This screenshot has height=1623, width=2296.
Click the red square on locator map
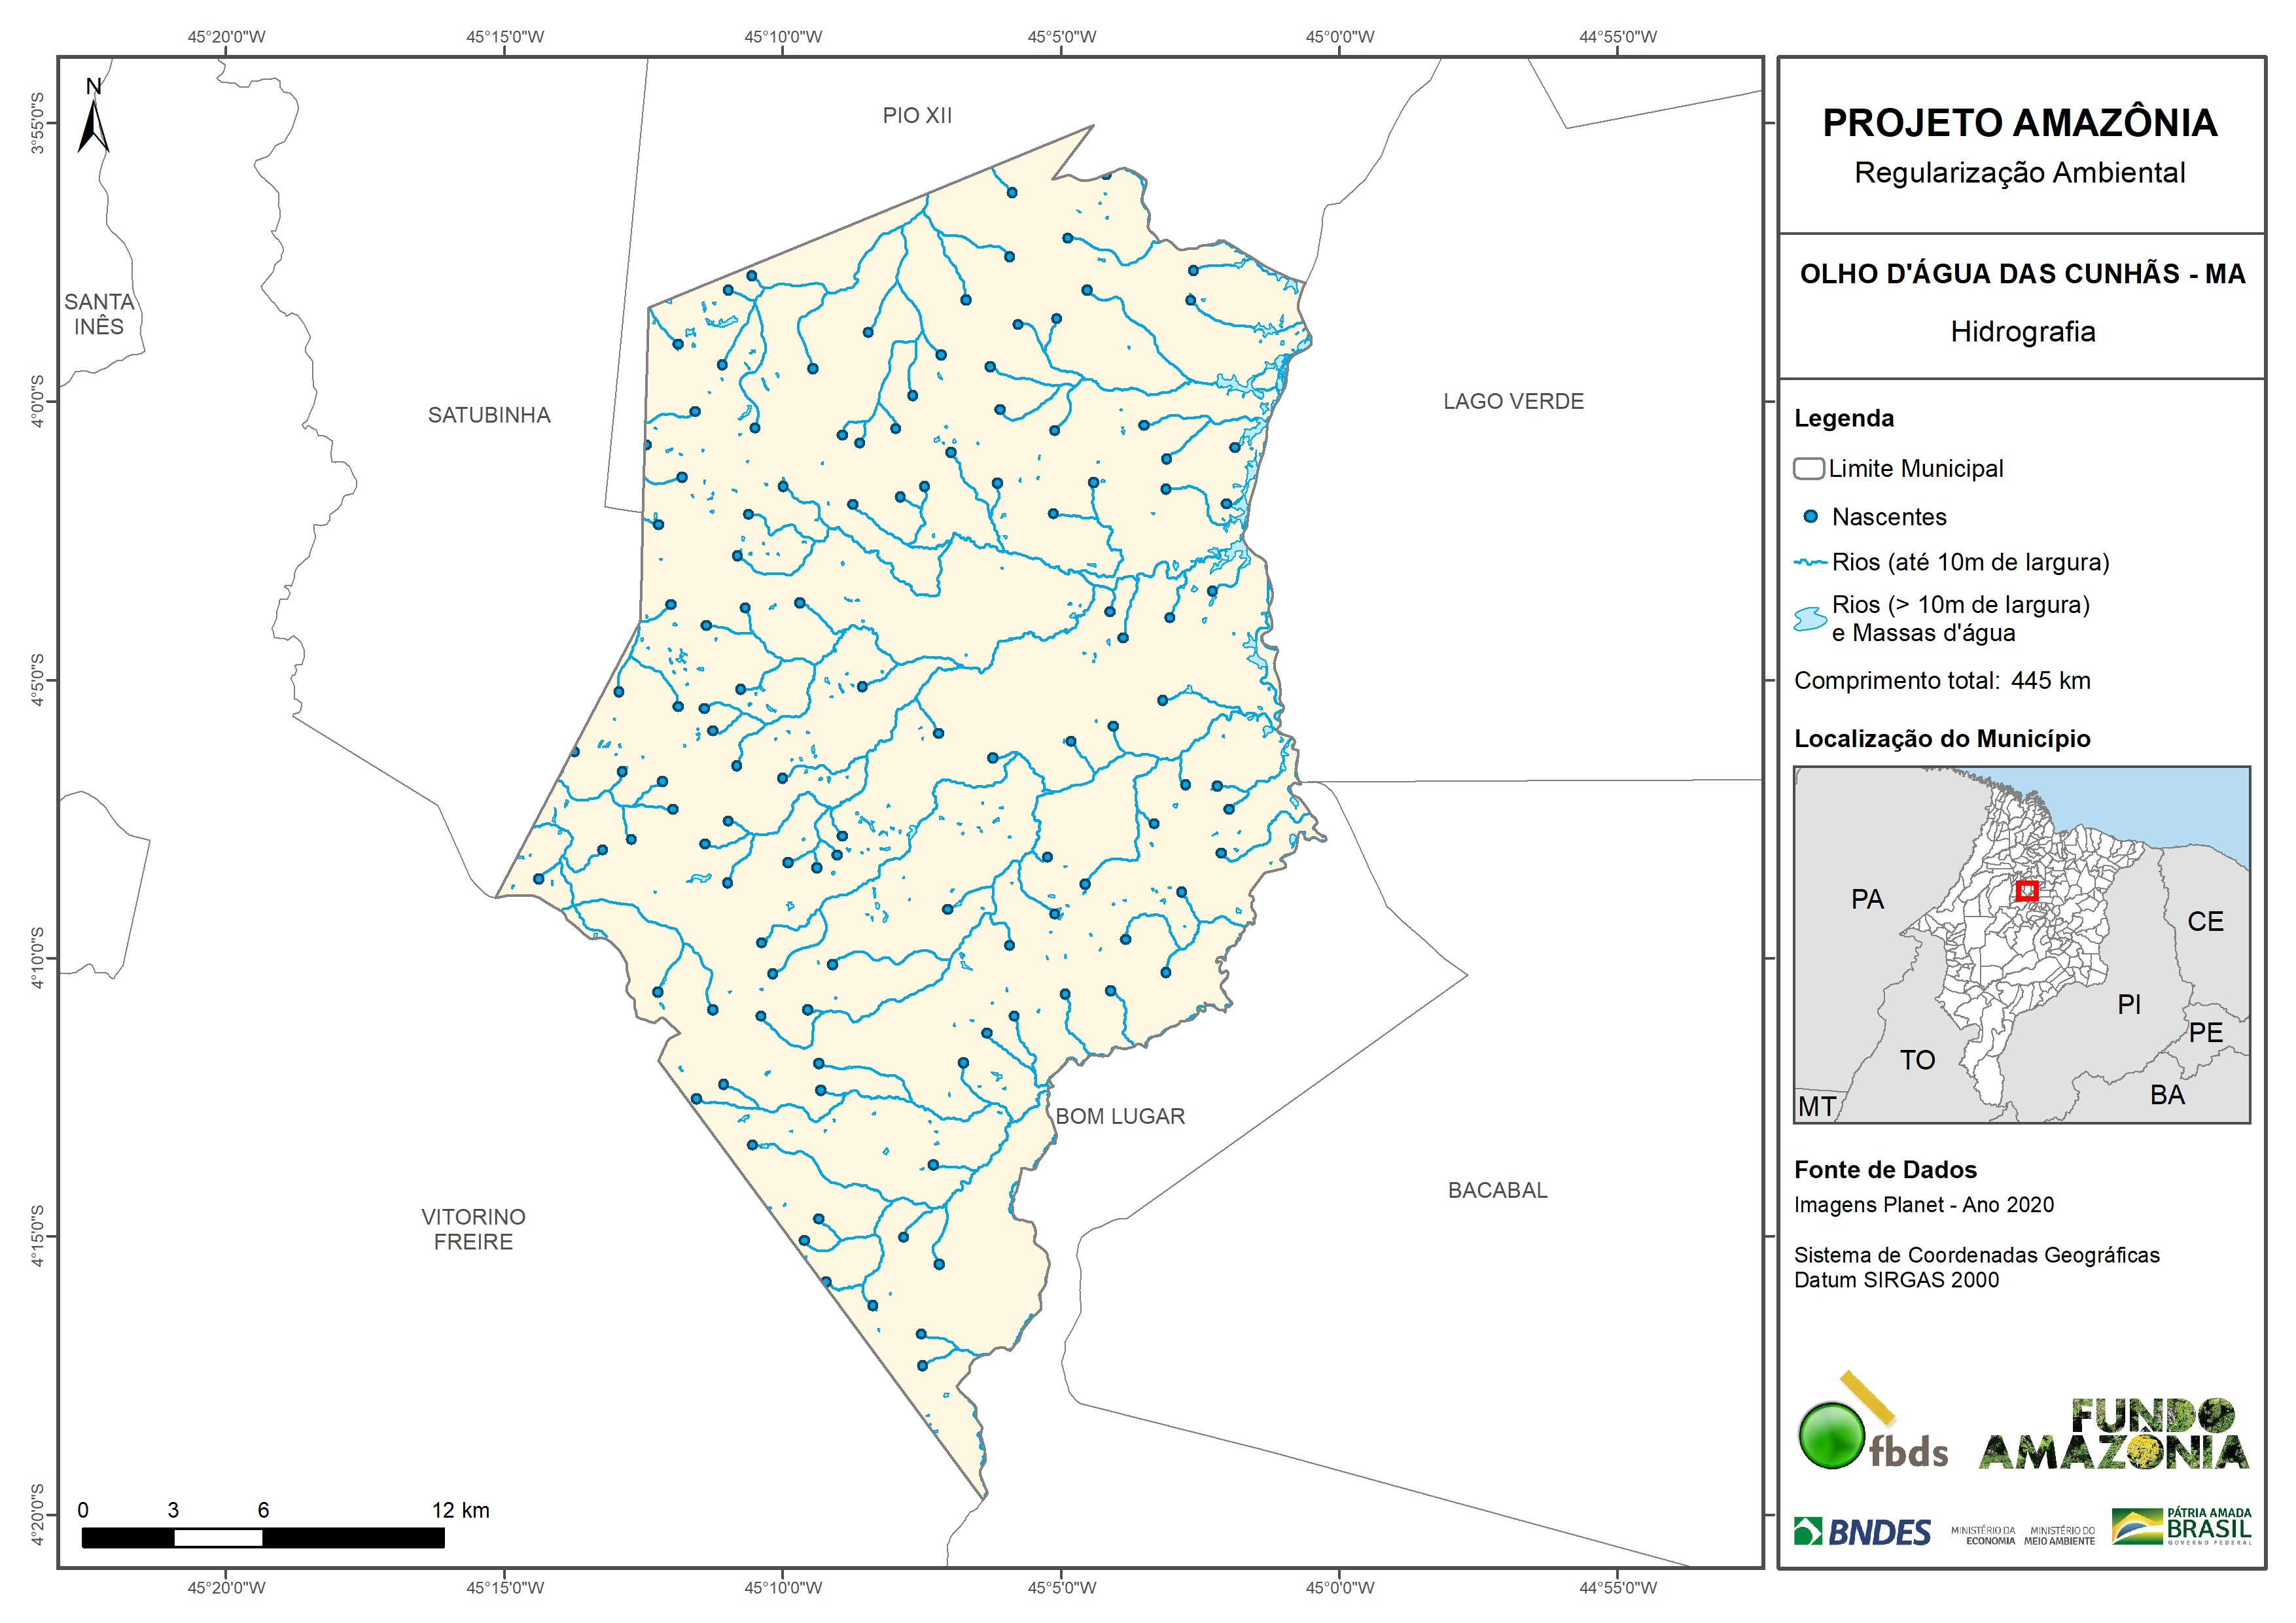pyautogui.click(x=2027, y=891)
